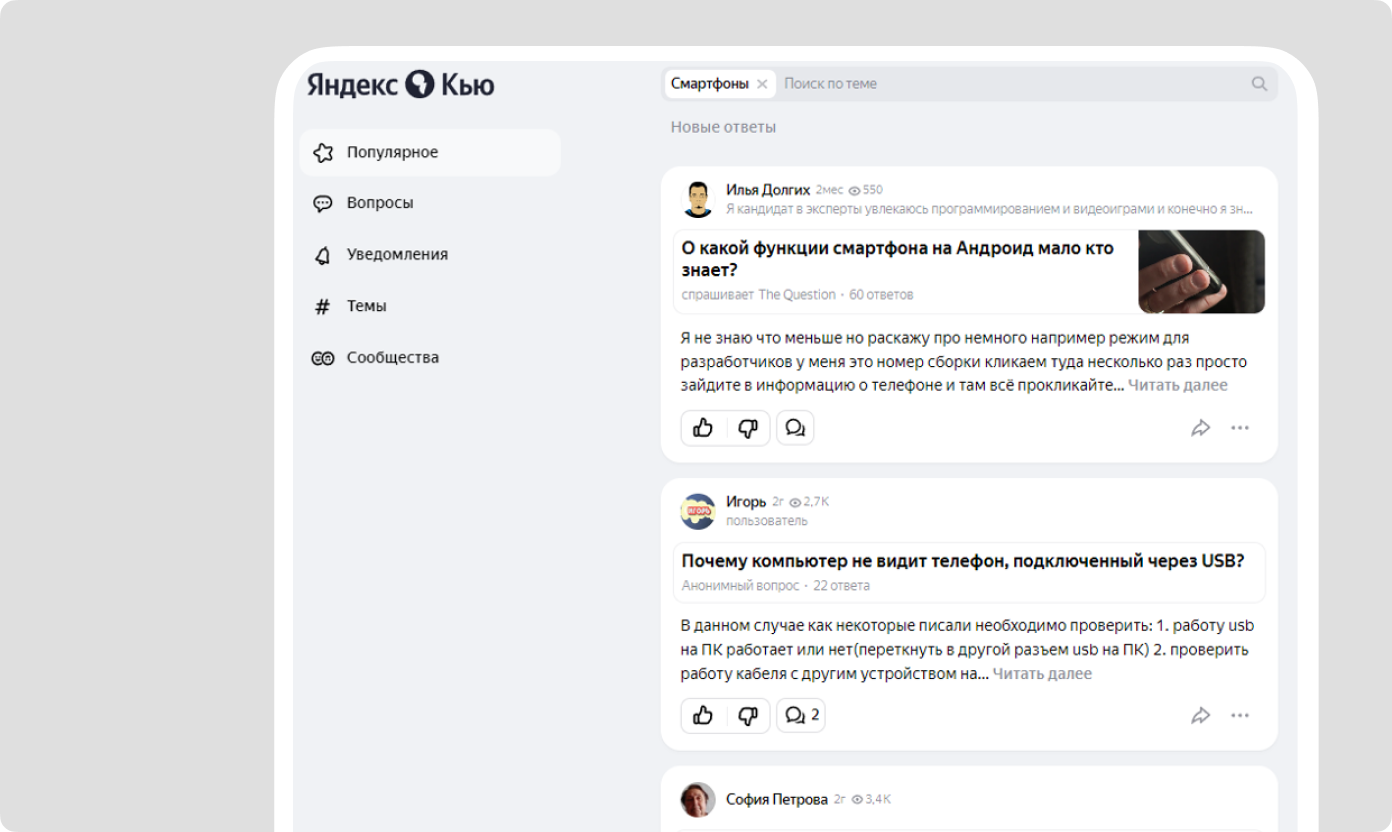Click the Анонимный вопрос label
This screenshot has width=1392, height=832.
coord(740,586)
